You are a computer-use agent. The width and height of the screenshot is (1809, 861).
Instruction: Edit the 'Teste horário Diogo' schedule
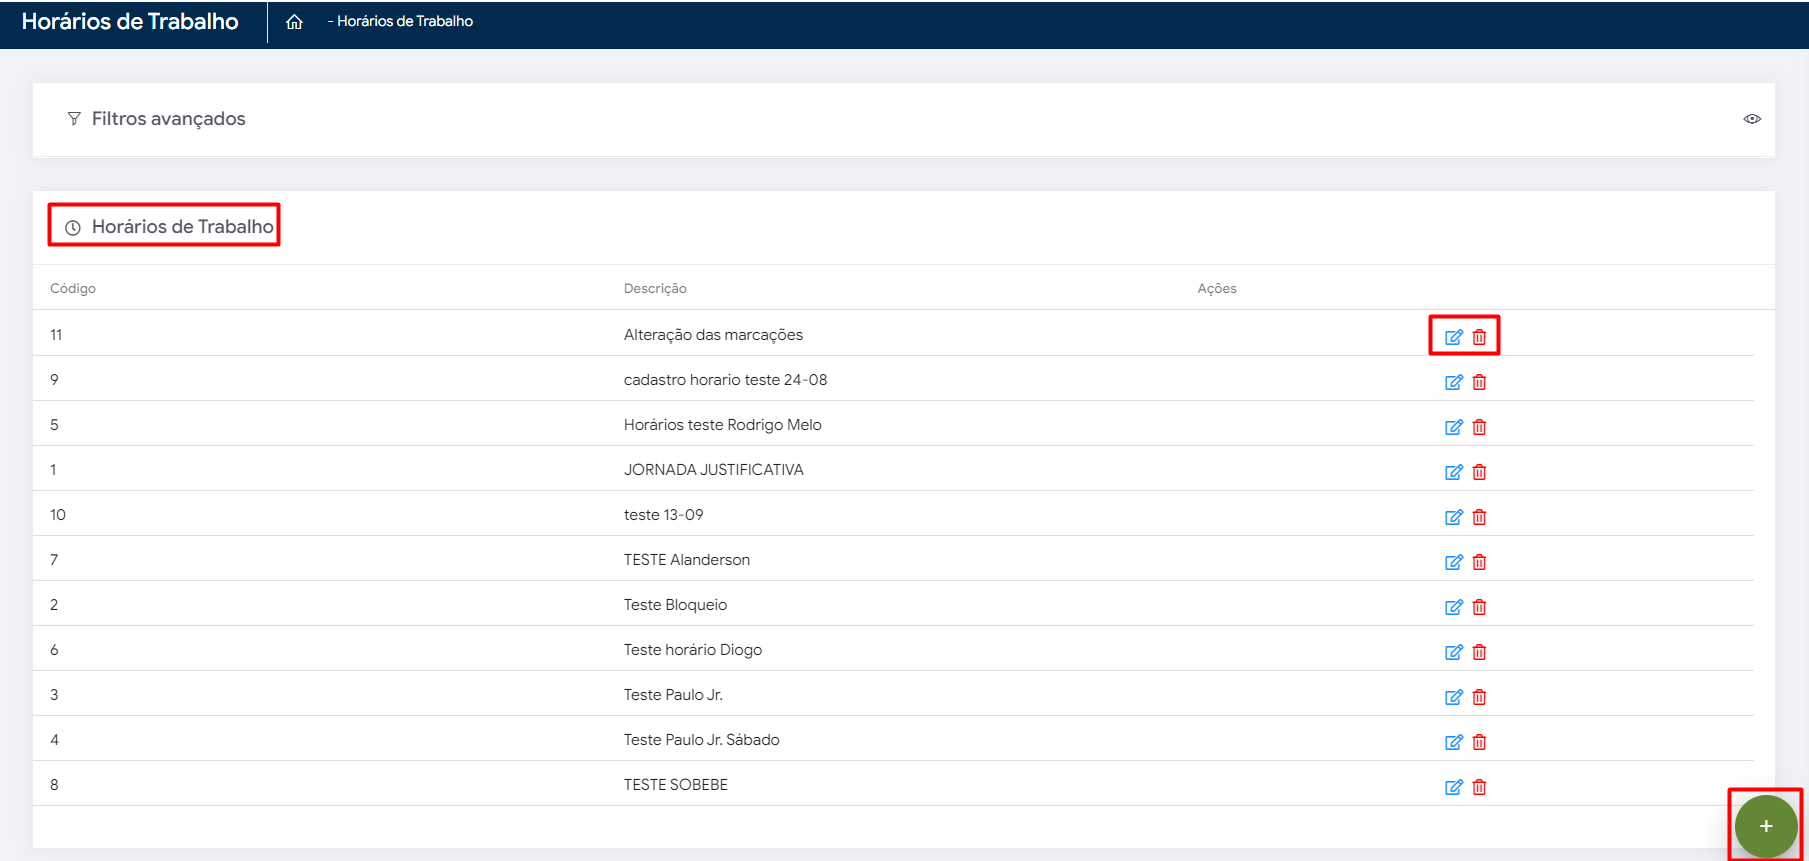coord(1453,652)
